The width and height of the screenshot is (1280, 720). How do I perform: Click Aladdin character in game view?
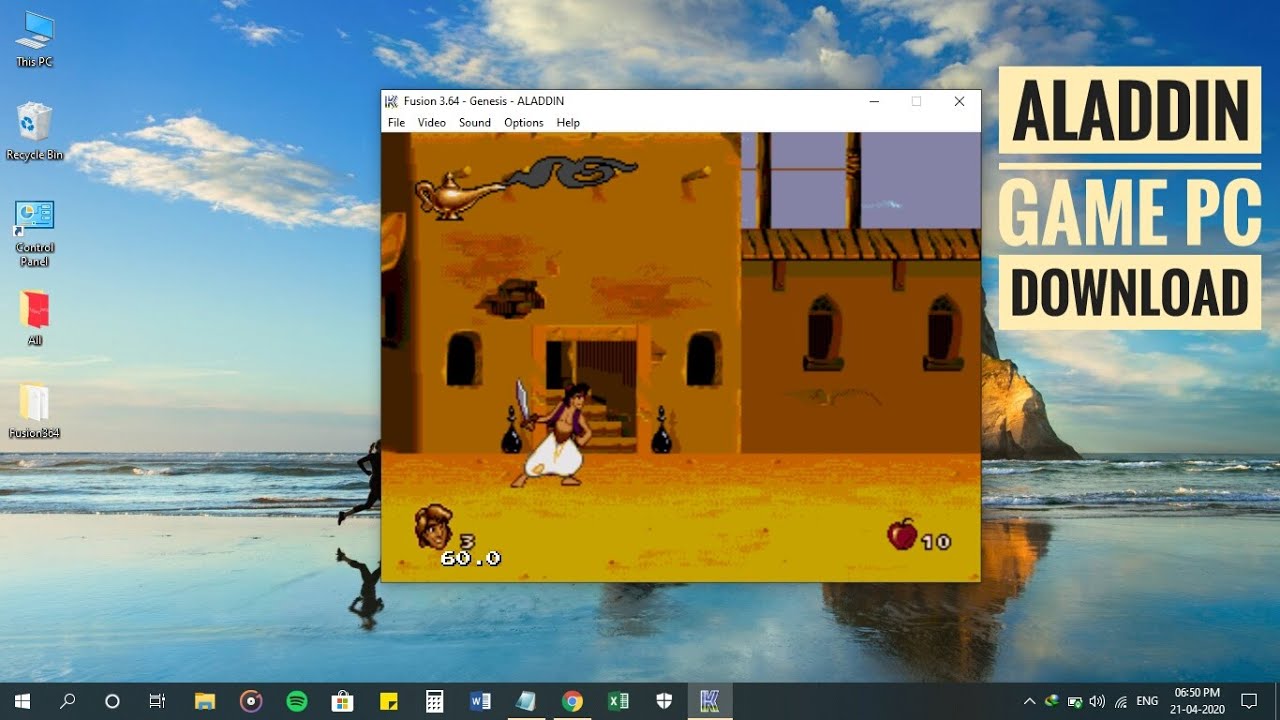[x=554, y=434]
